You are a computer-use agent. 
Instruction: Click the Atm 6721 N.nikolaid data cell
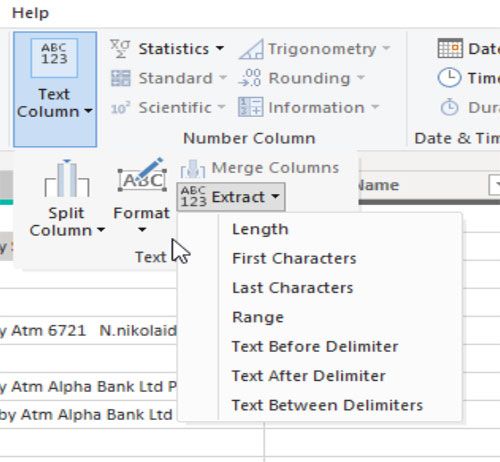(88, 330)
